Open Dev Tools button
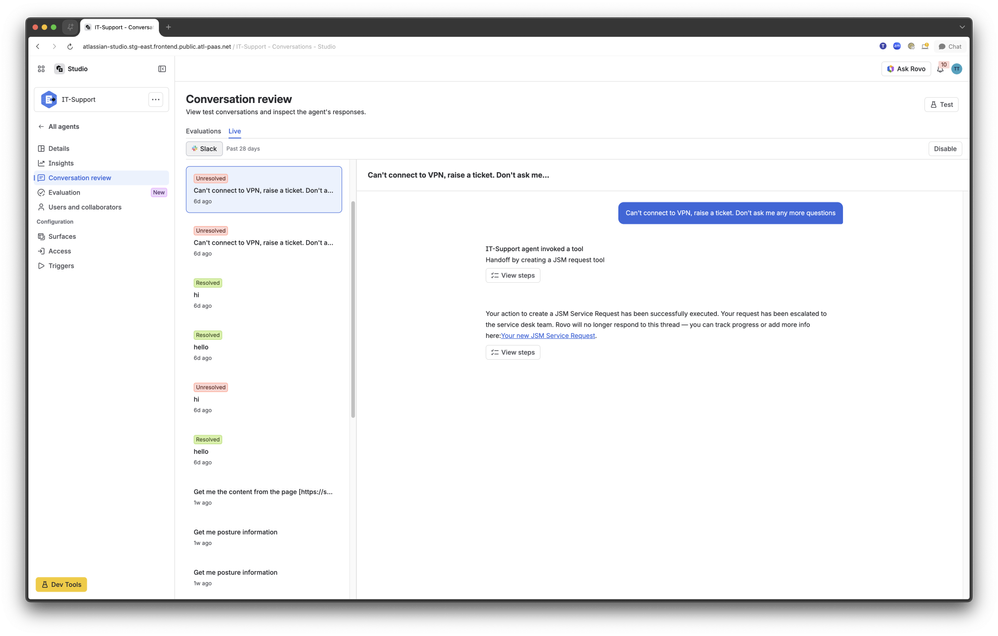998x636 pixels. [x=61, y=584]
